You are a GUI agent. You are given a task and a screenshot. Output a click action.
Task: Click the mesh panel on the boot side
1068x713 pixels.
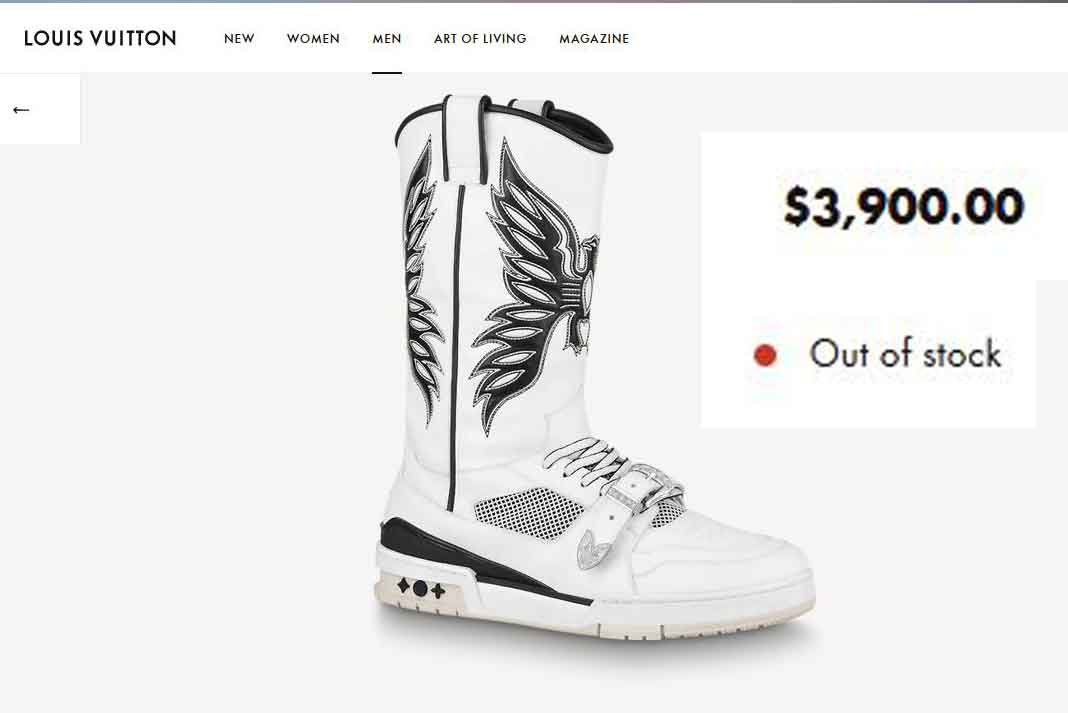[x=528, y=512]
